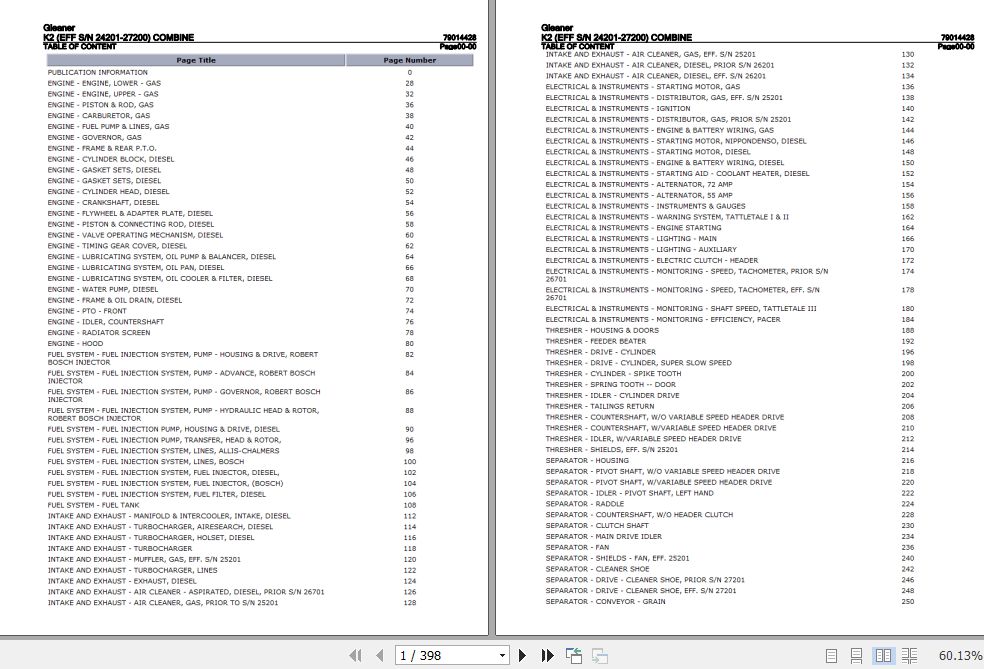Click ALTERNATOR, 72 AMP row
Screen dimensions: 984x669
tap(639, 185)
